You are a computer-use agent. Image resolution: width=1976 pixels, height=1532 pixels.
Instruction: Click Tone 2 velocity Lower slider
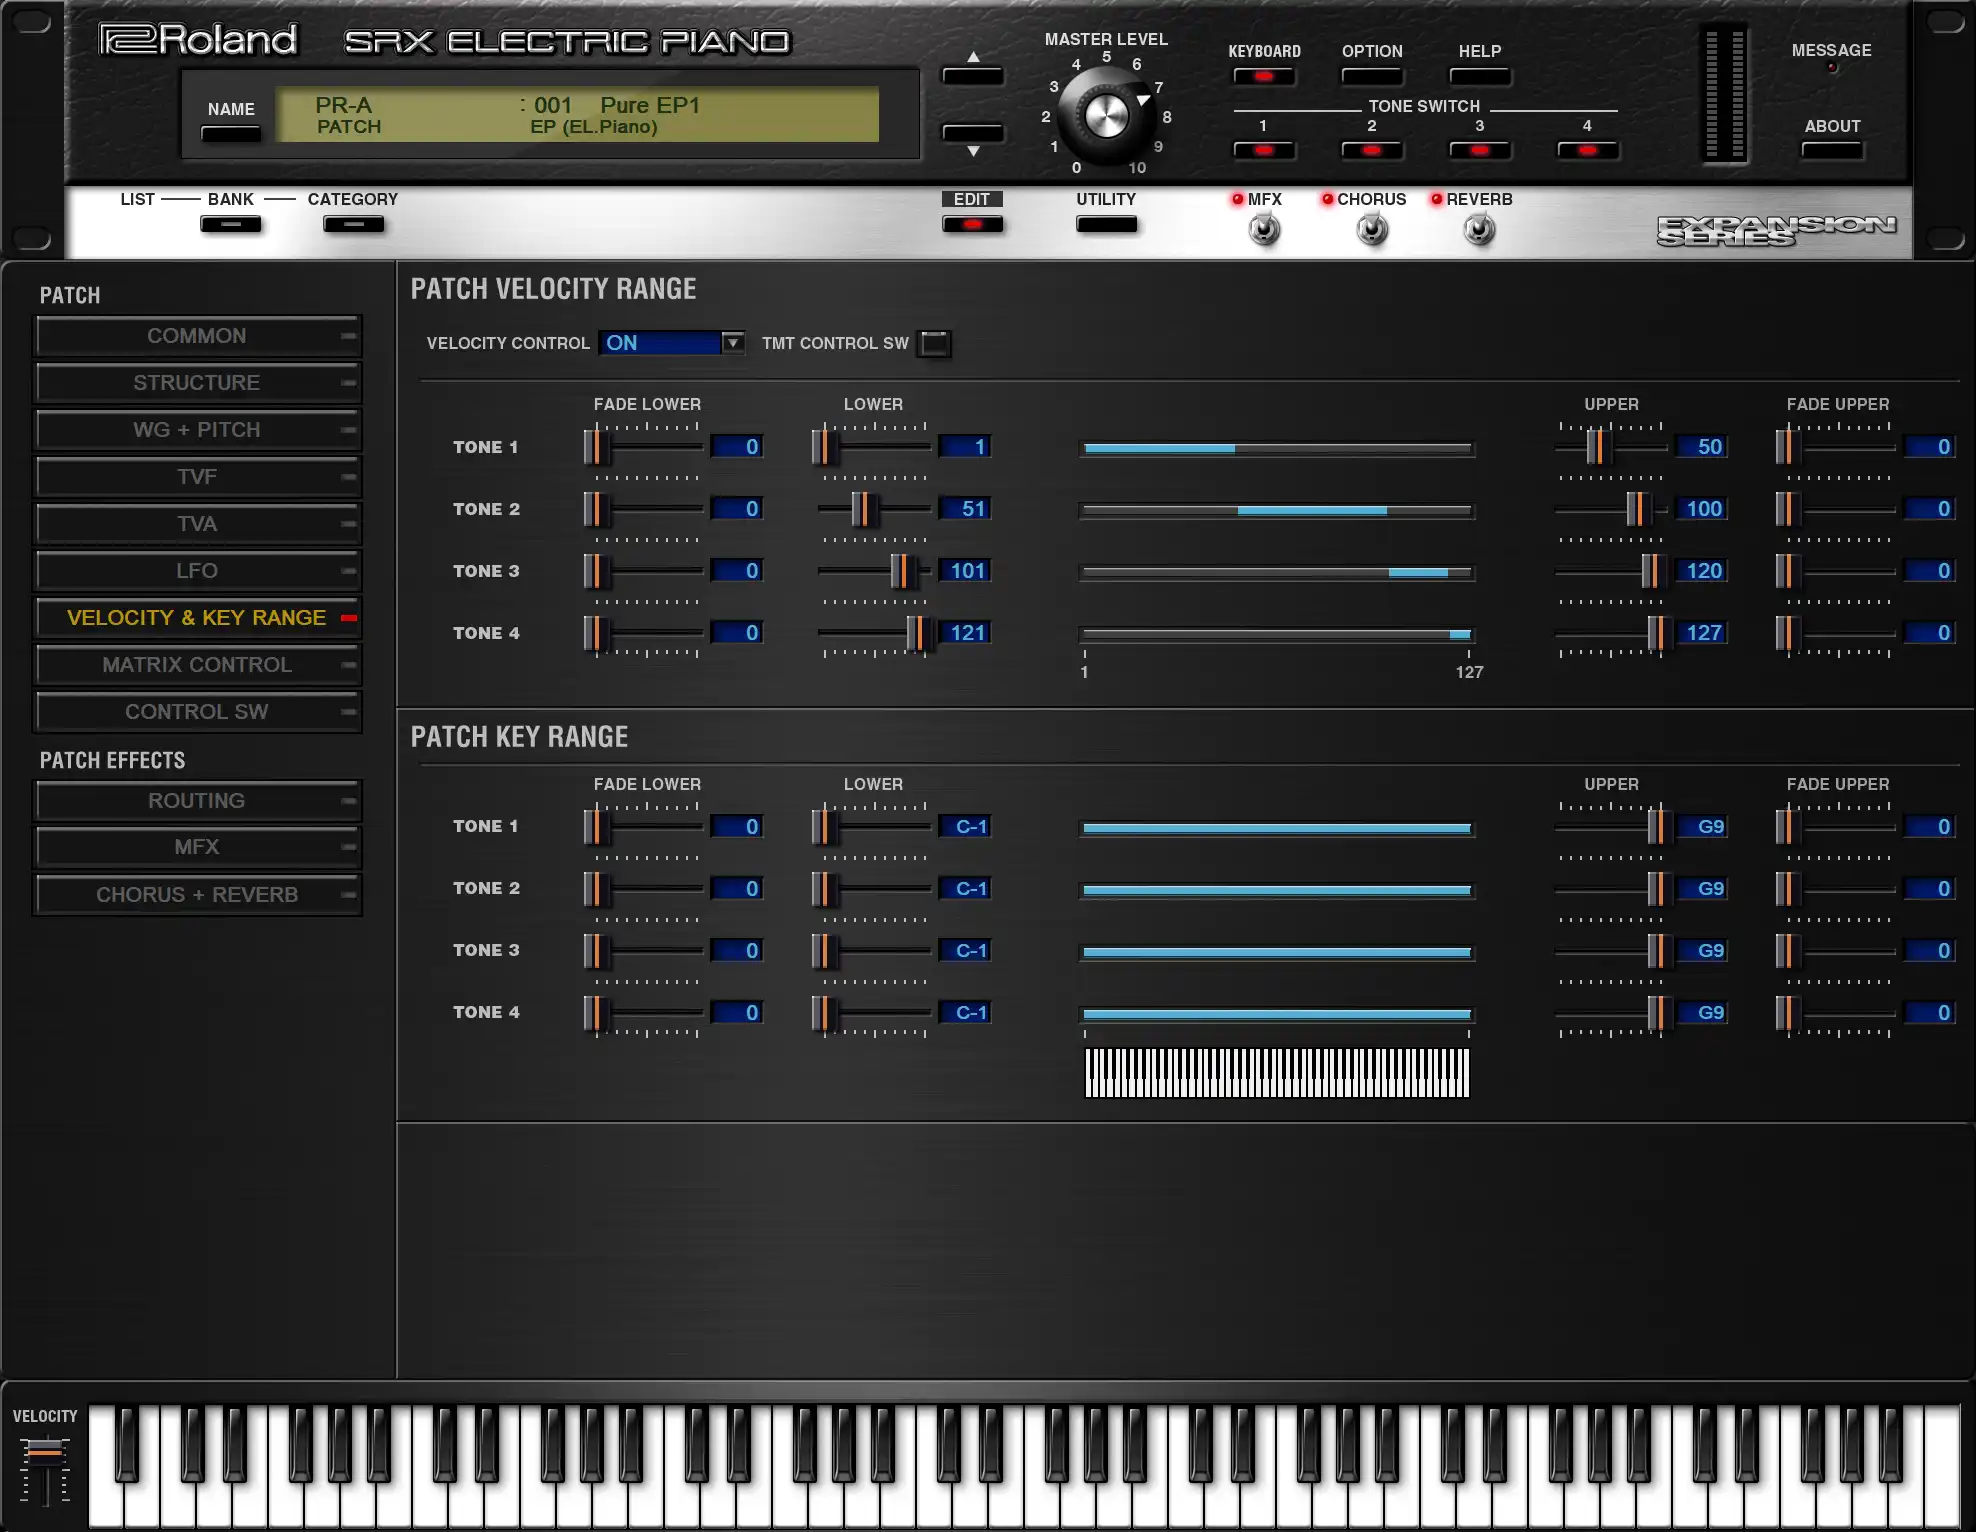coord(864,509)
